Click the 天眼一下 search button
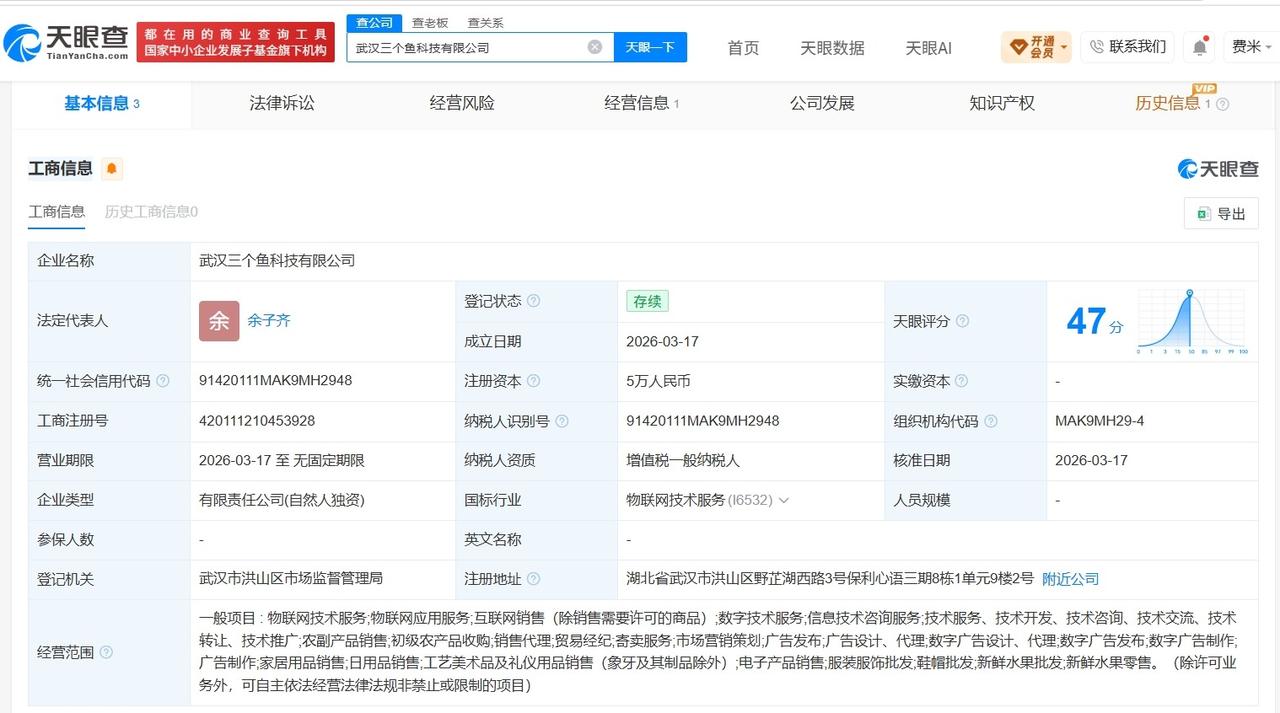1280x713 pixels. pos(650,47)
